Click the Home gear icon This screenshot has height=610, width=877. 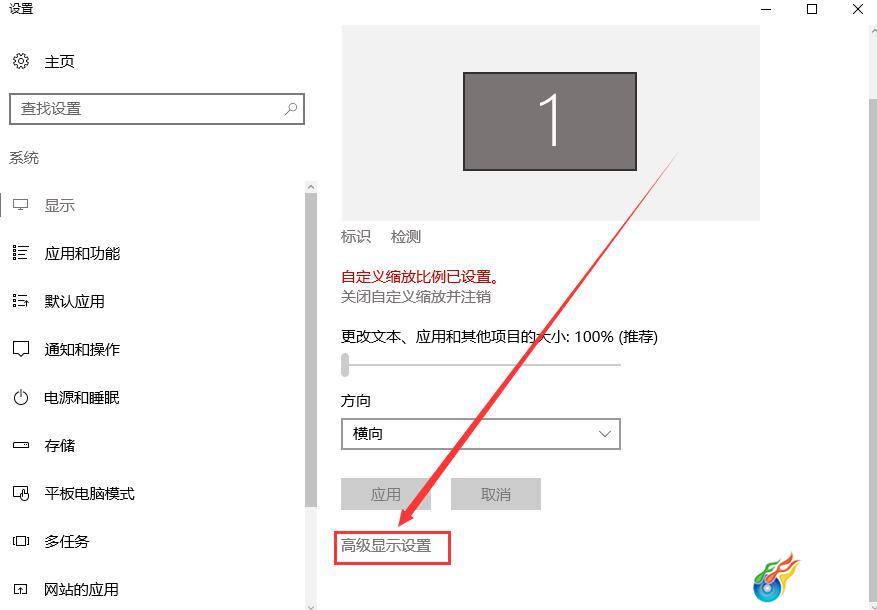21,61
